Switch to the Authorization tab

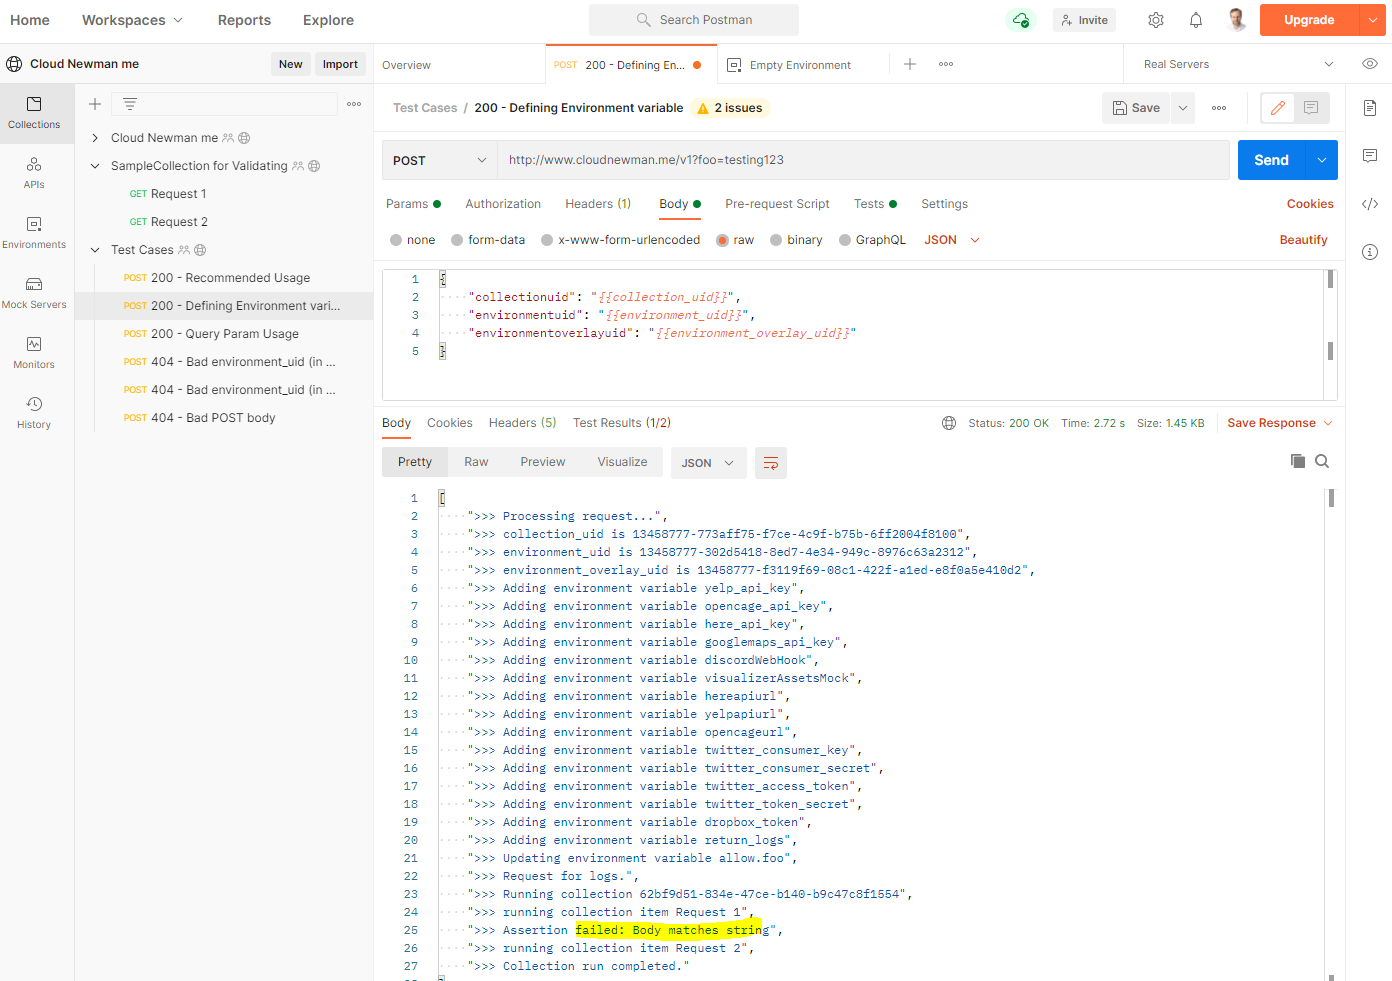click(x=503, y=204)
